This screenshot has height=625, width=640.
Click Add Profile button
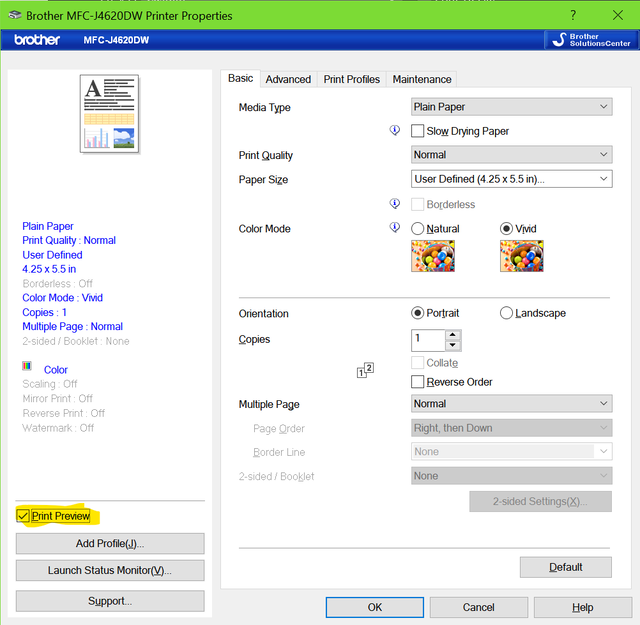pos(110,543)
